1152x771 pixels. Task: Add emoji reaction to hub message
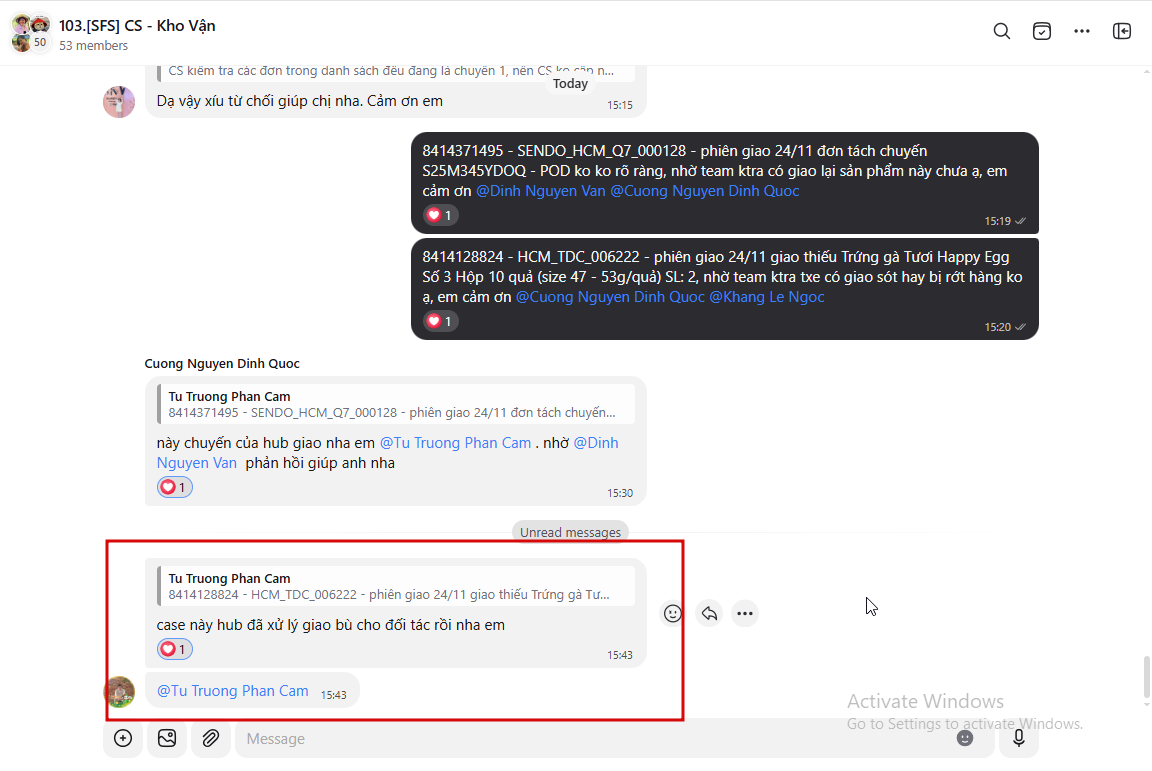point(672,613)
